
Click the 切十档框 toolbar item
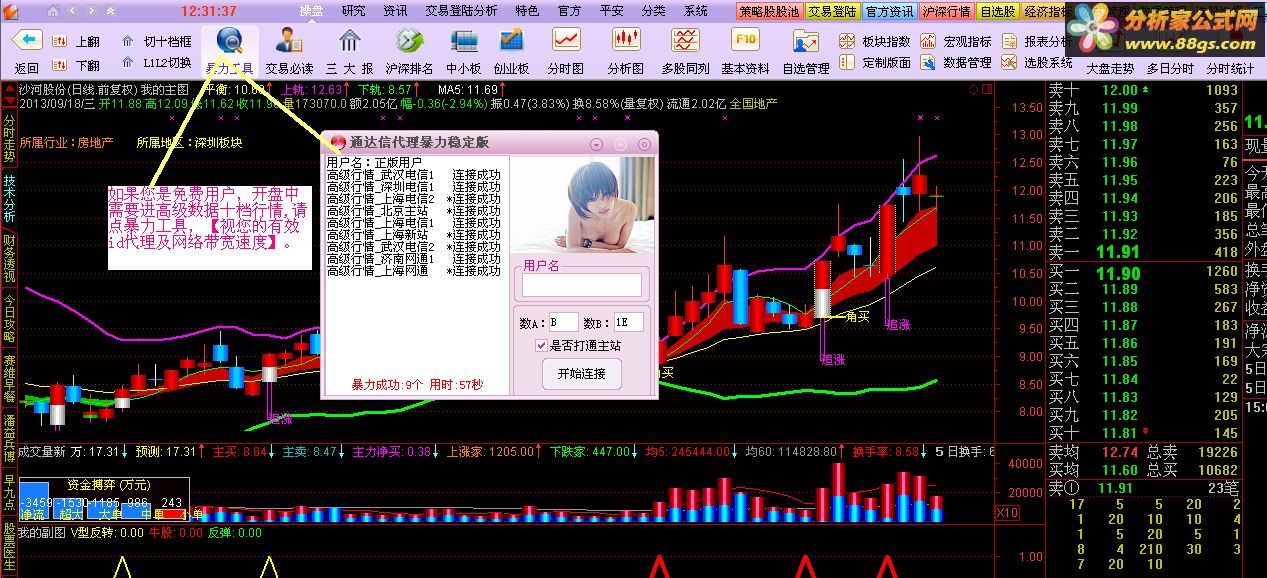[155, 42]
